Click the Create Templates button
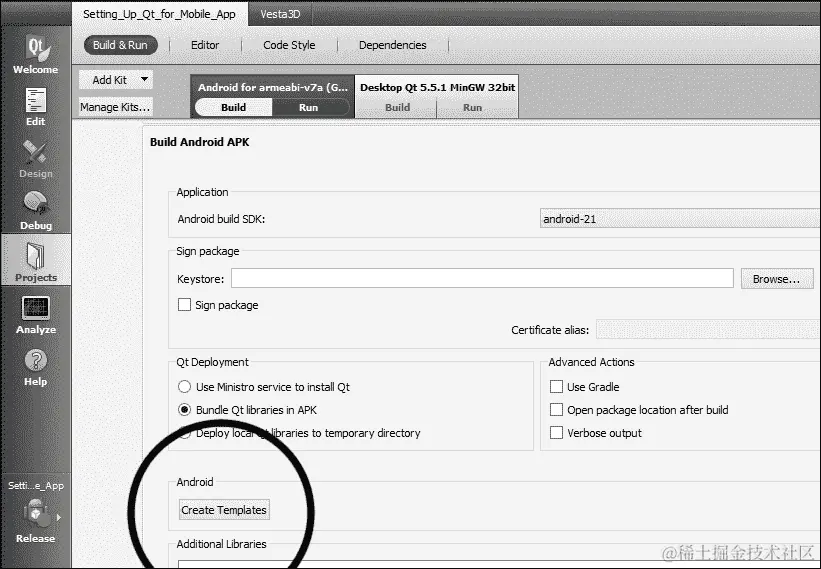The width and height of the screenshot is (821, 569). click(x=224, y=510)
